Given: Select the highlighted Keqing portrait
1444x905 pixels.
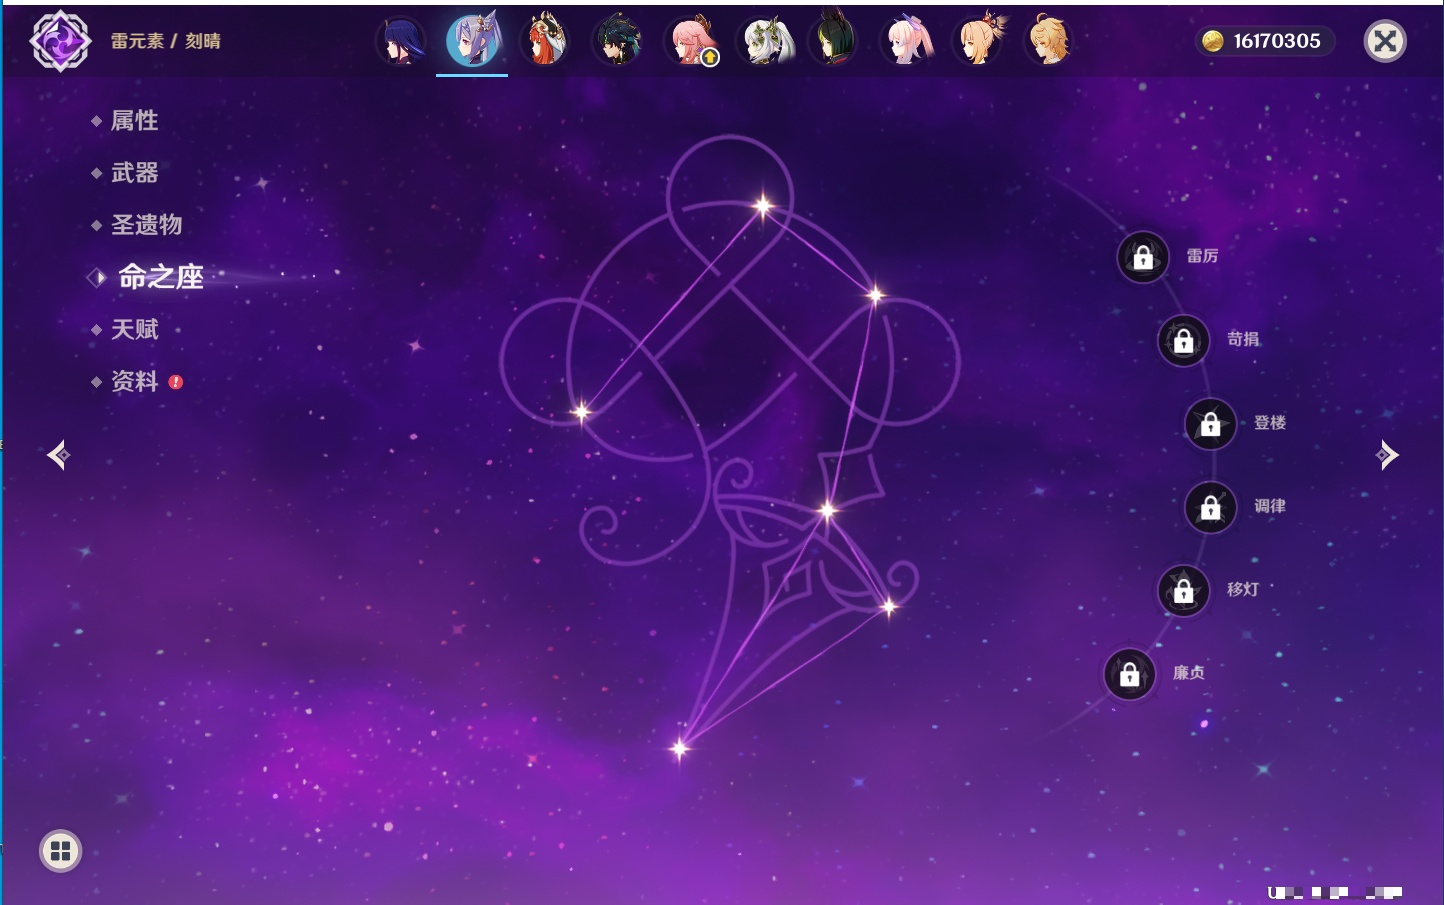Looking at the screenshot, I should (472, 41).
